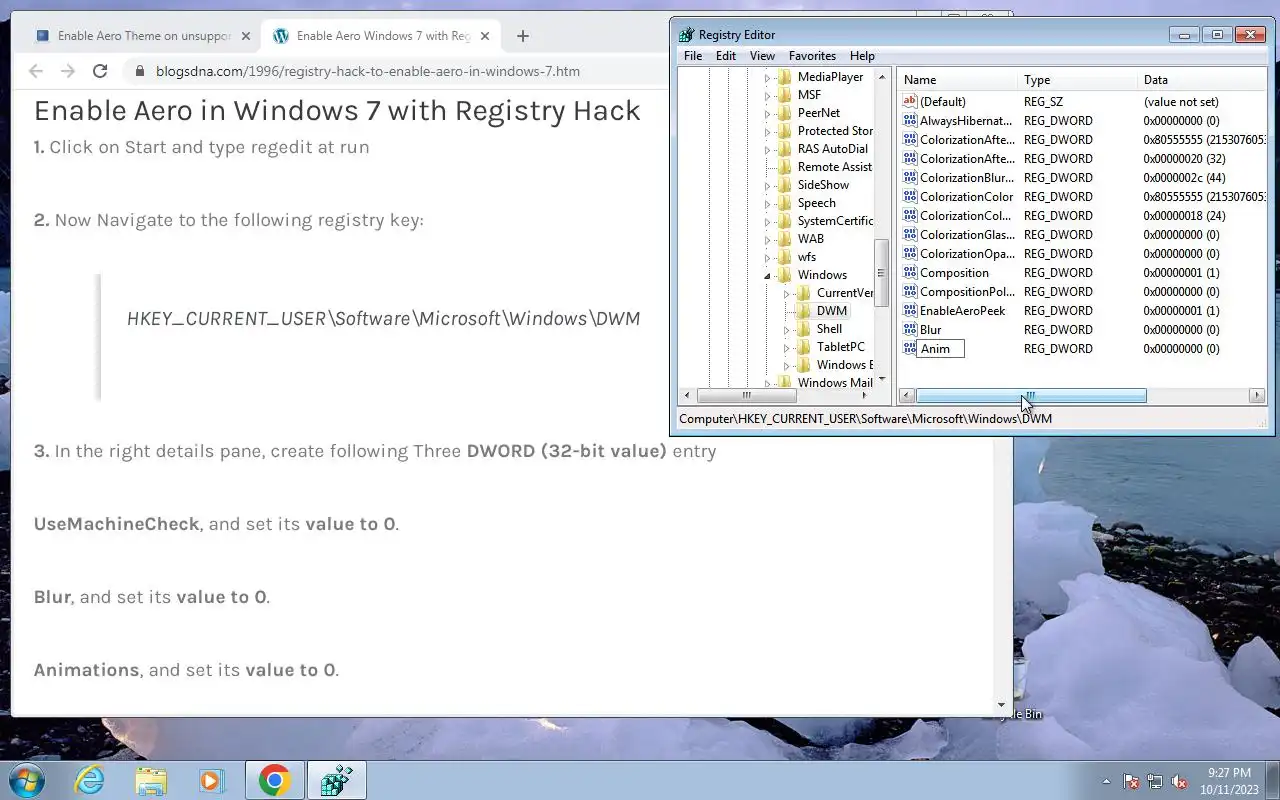1280x800 pixels.
Task: Close the 'Enable Aero Windows 7 with Reg' tab
Action: [x=485, y=36]
